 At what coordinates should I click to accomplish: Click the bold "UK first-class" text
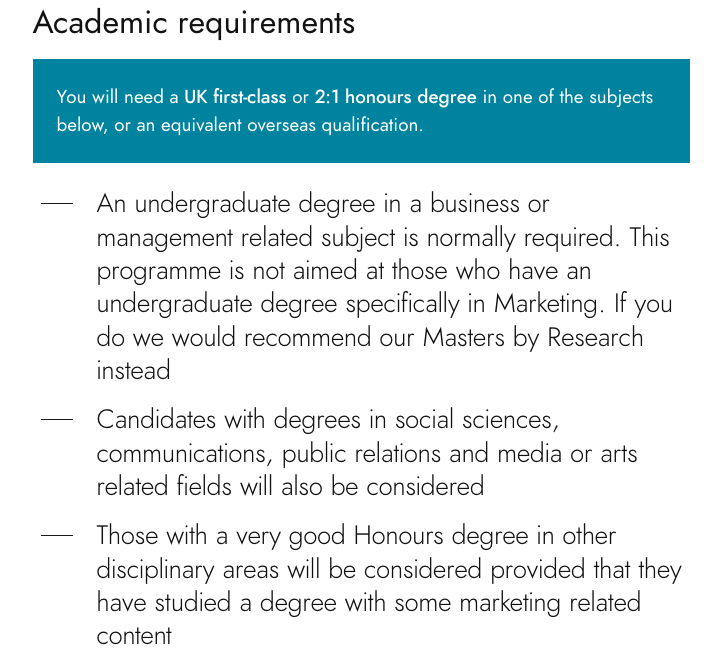[236, 97]
